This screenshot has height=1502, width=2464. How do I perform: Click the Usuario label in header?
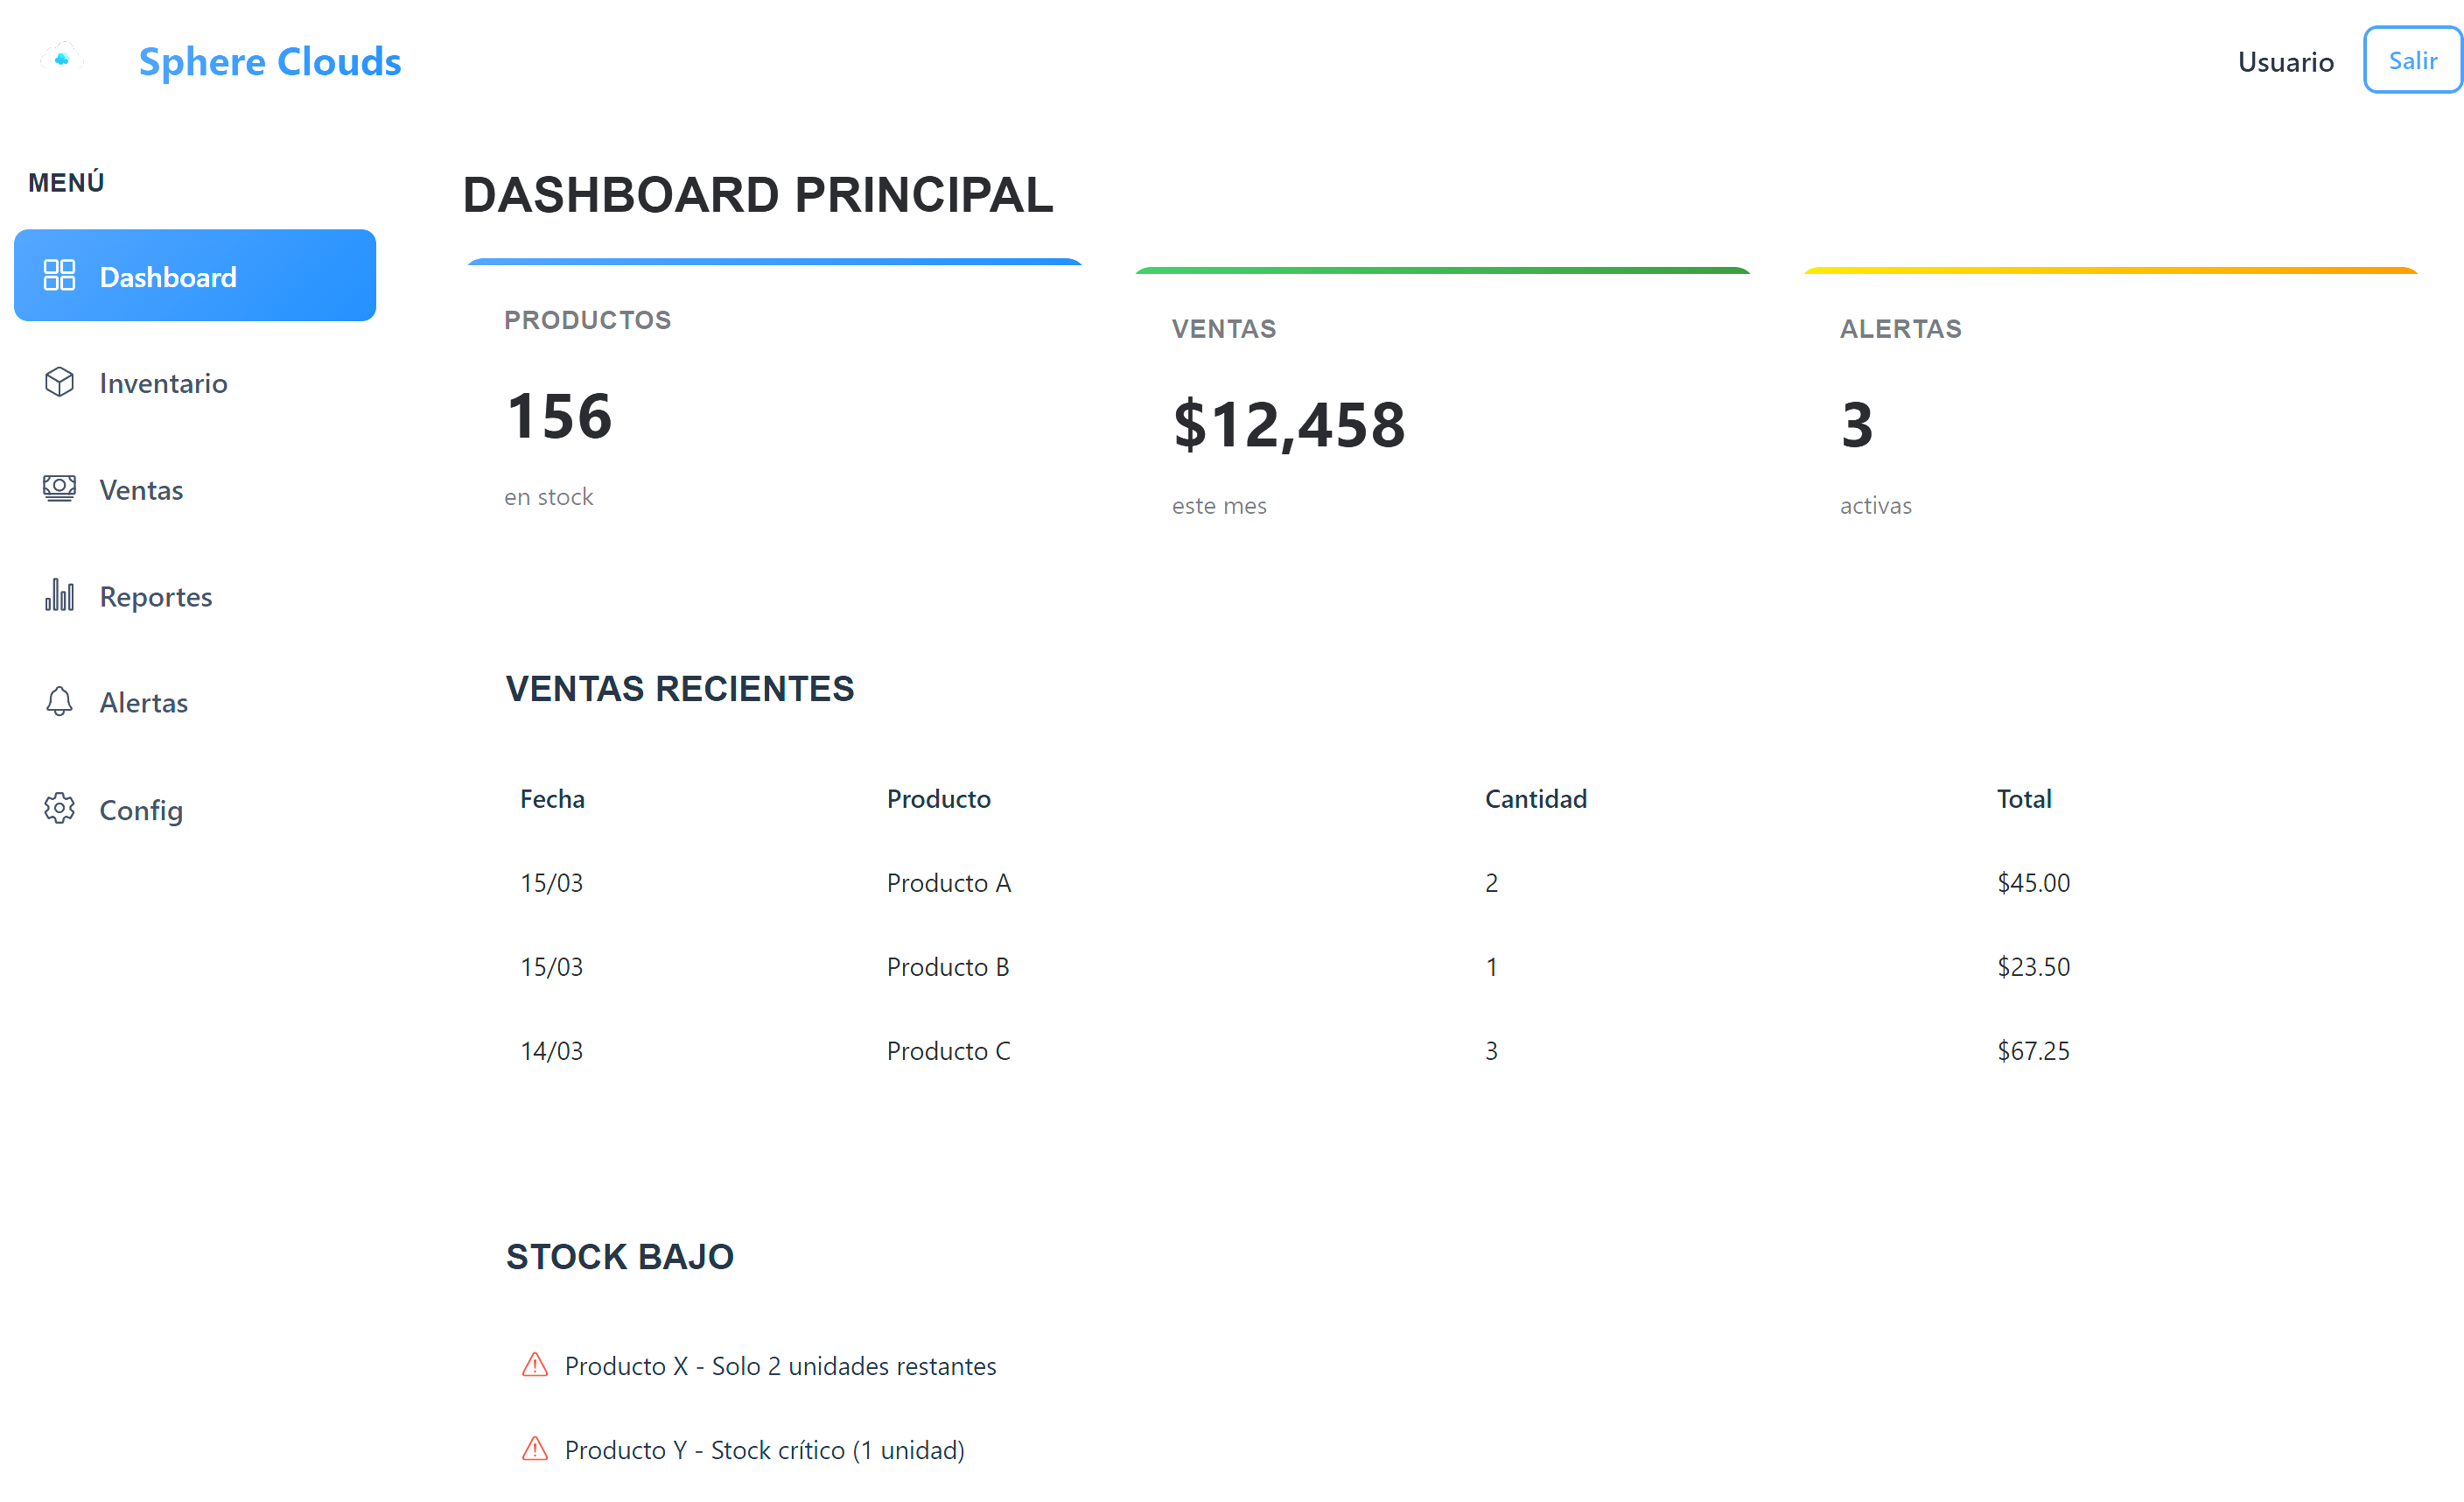[2285, 62]
